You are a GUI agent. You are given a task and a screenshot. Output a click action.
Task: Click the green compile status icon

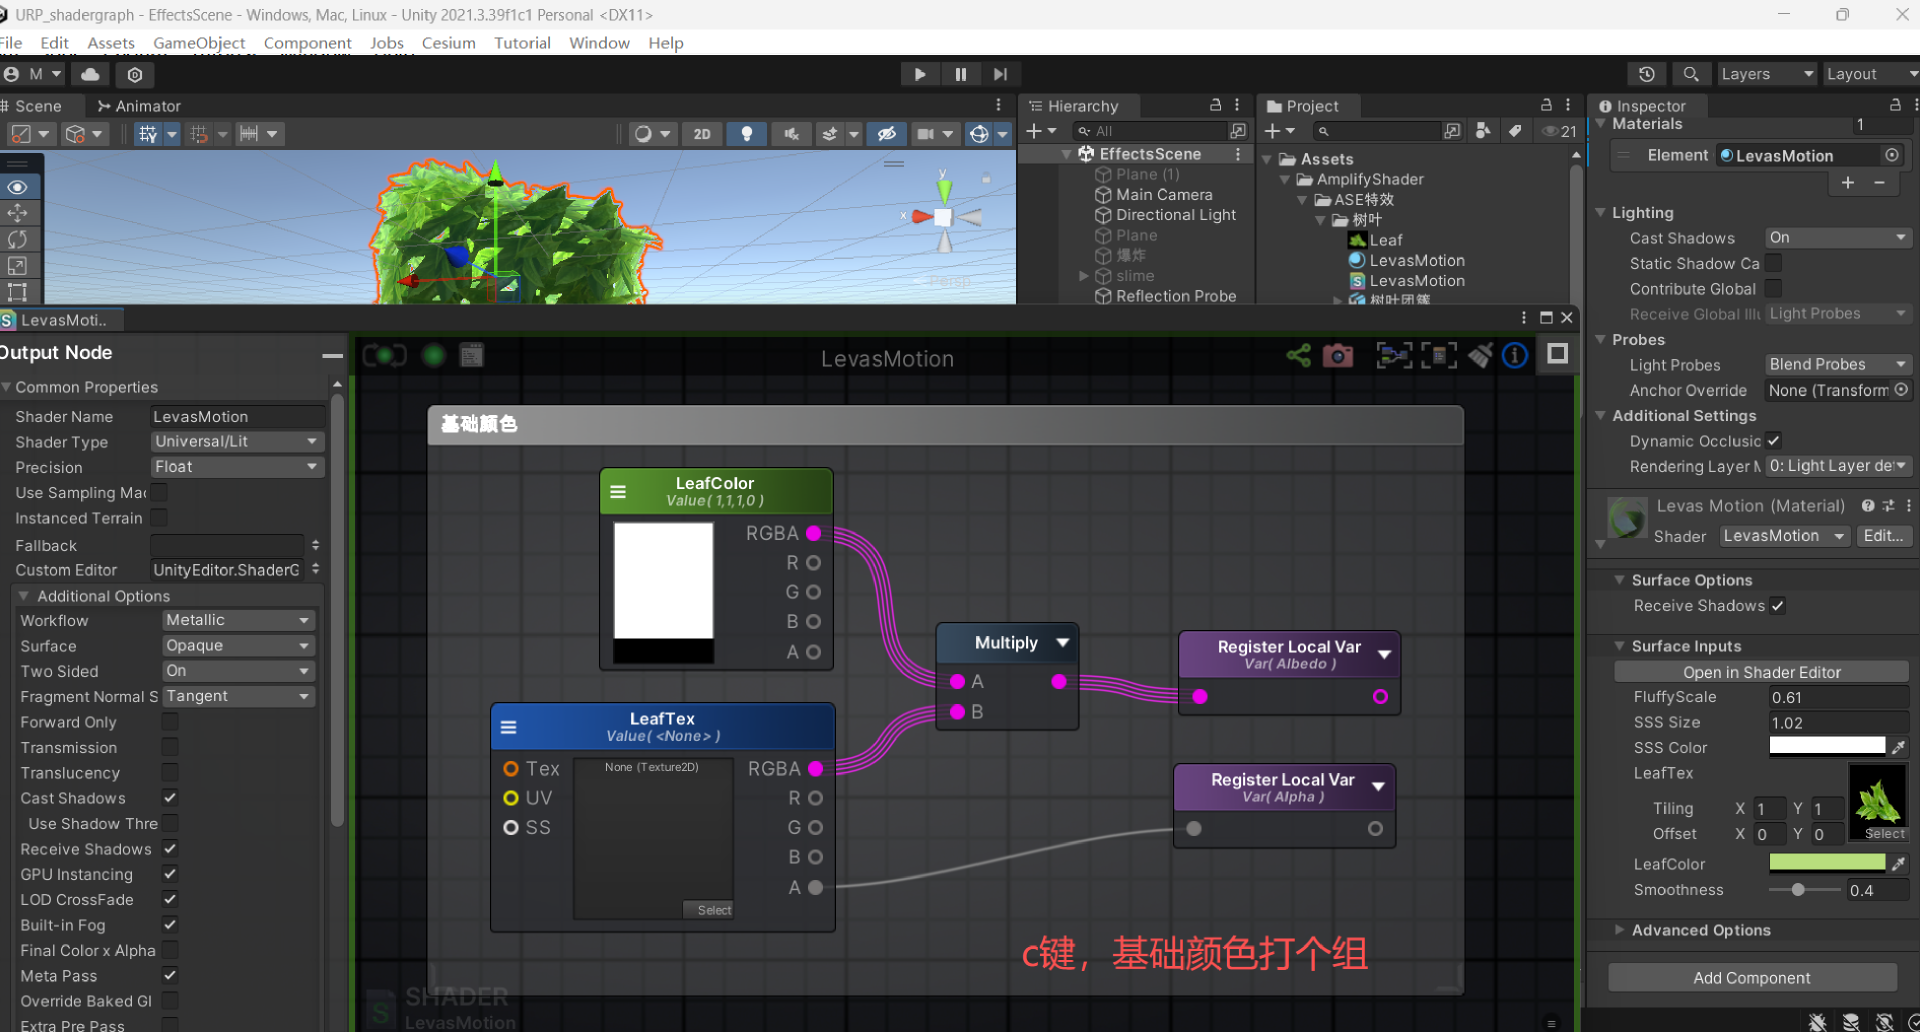click(434, 355)
